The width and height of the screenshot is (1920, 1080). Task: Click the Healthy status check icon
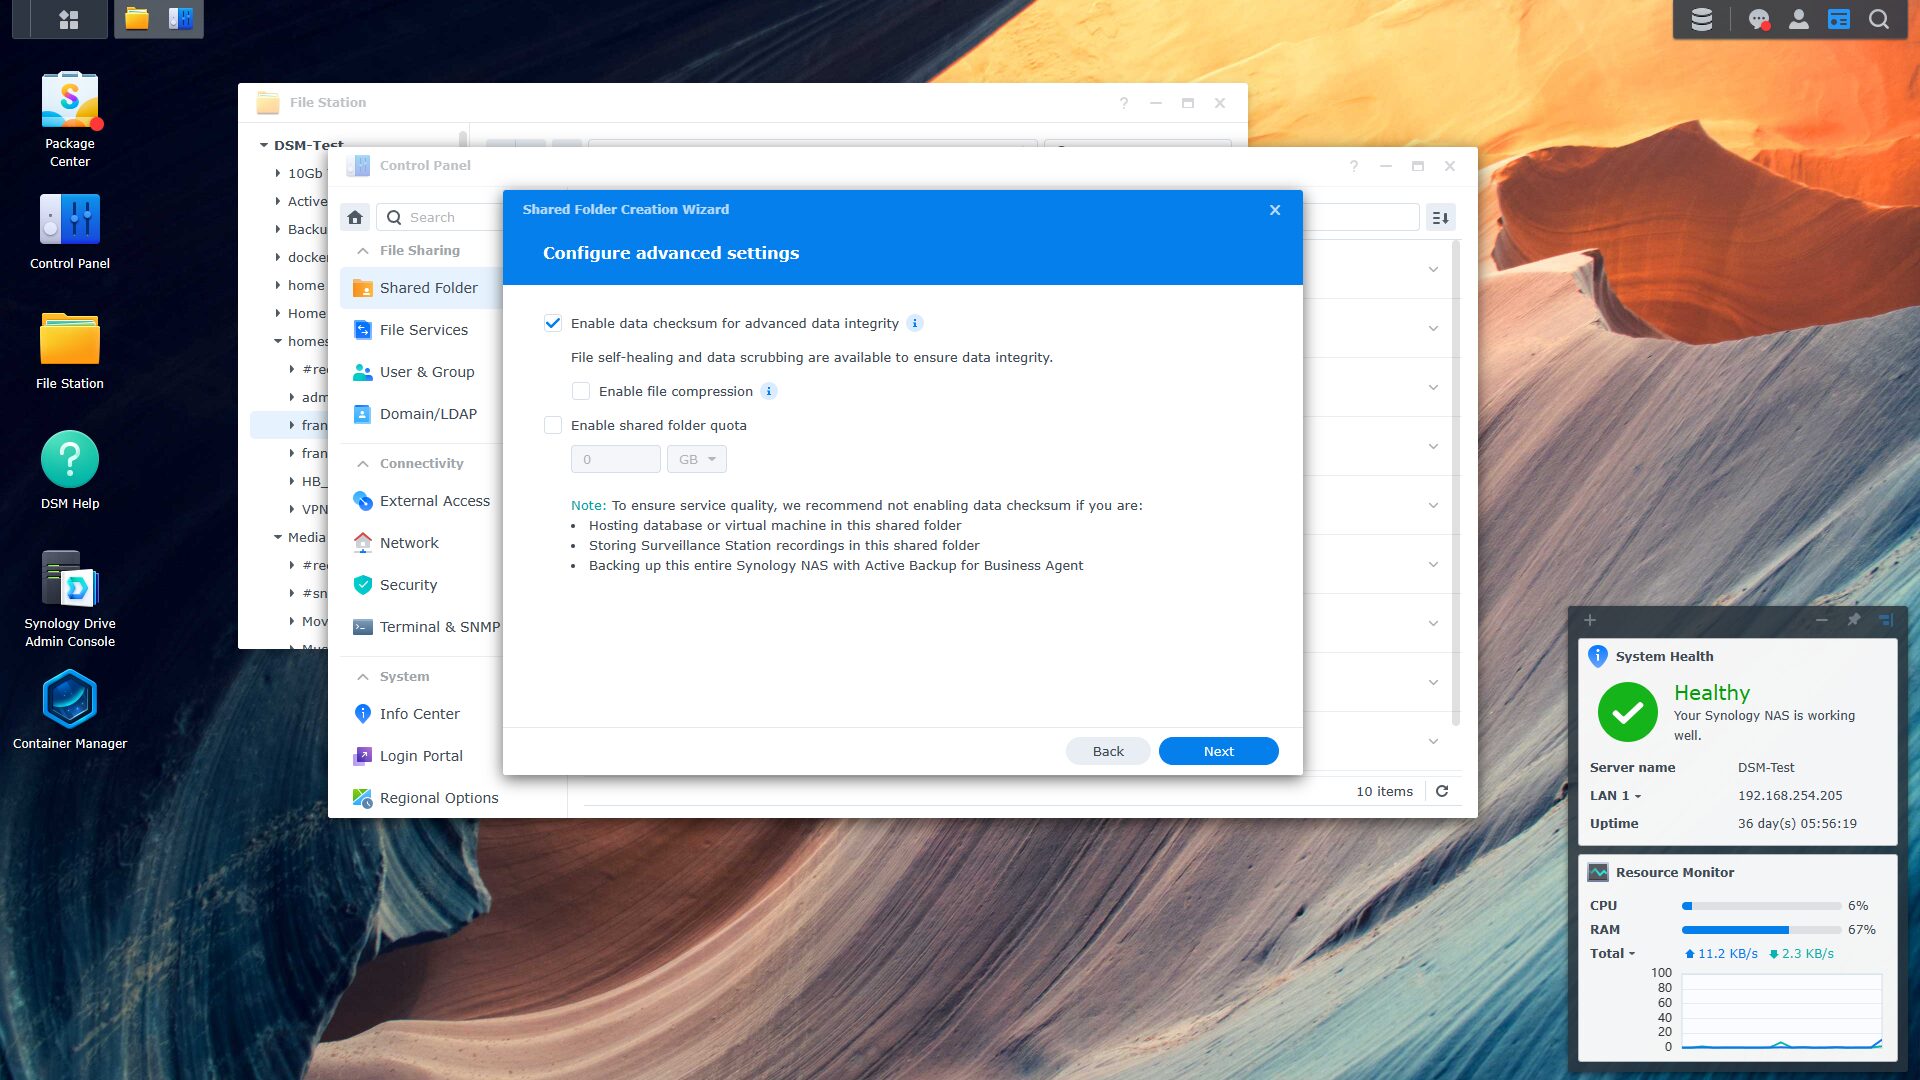coord(1628,712)
